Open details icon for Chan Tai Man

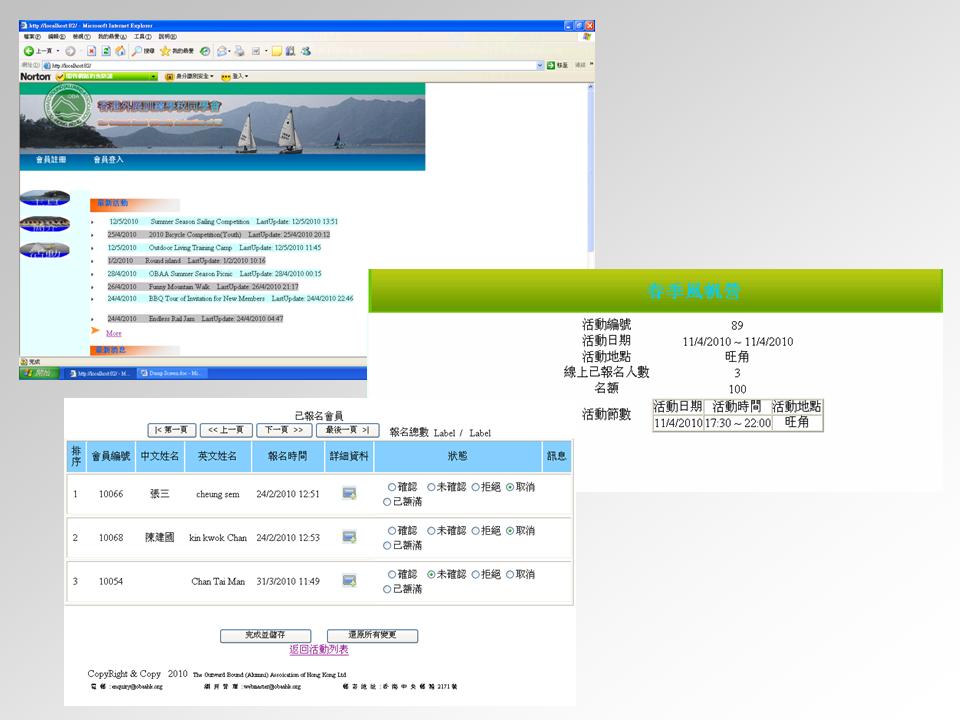click(349, 581)
